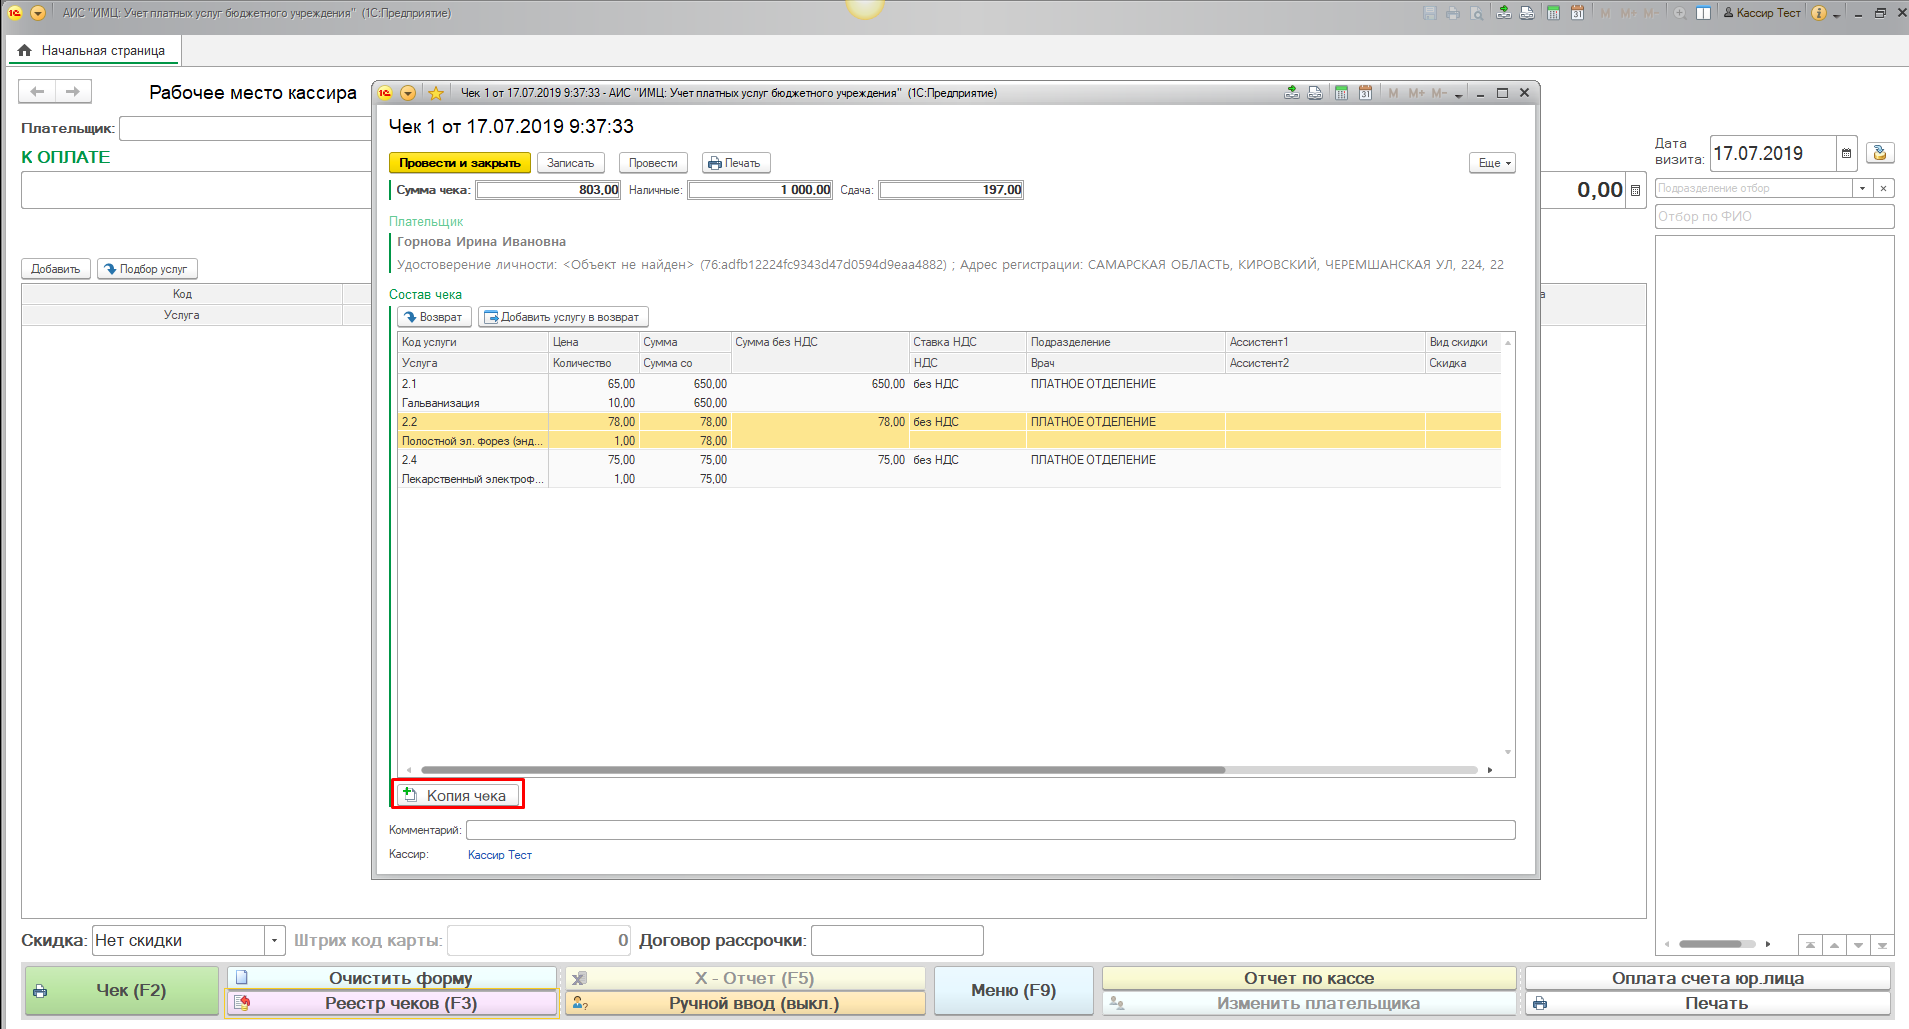The image size is (1909, 1029).
Task: Click the load data button beside the visit date
Action: (1880, 153)
